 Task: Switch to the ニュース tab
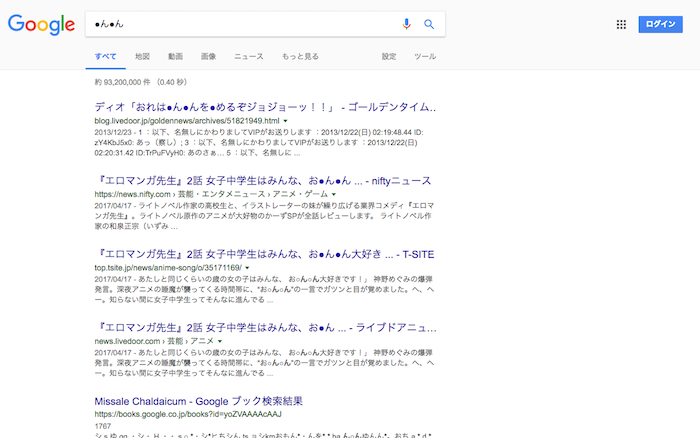[x=249, y=57]
